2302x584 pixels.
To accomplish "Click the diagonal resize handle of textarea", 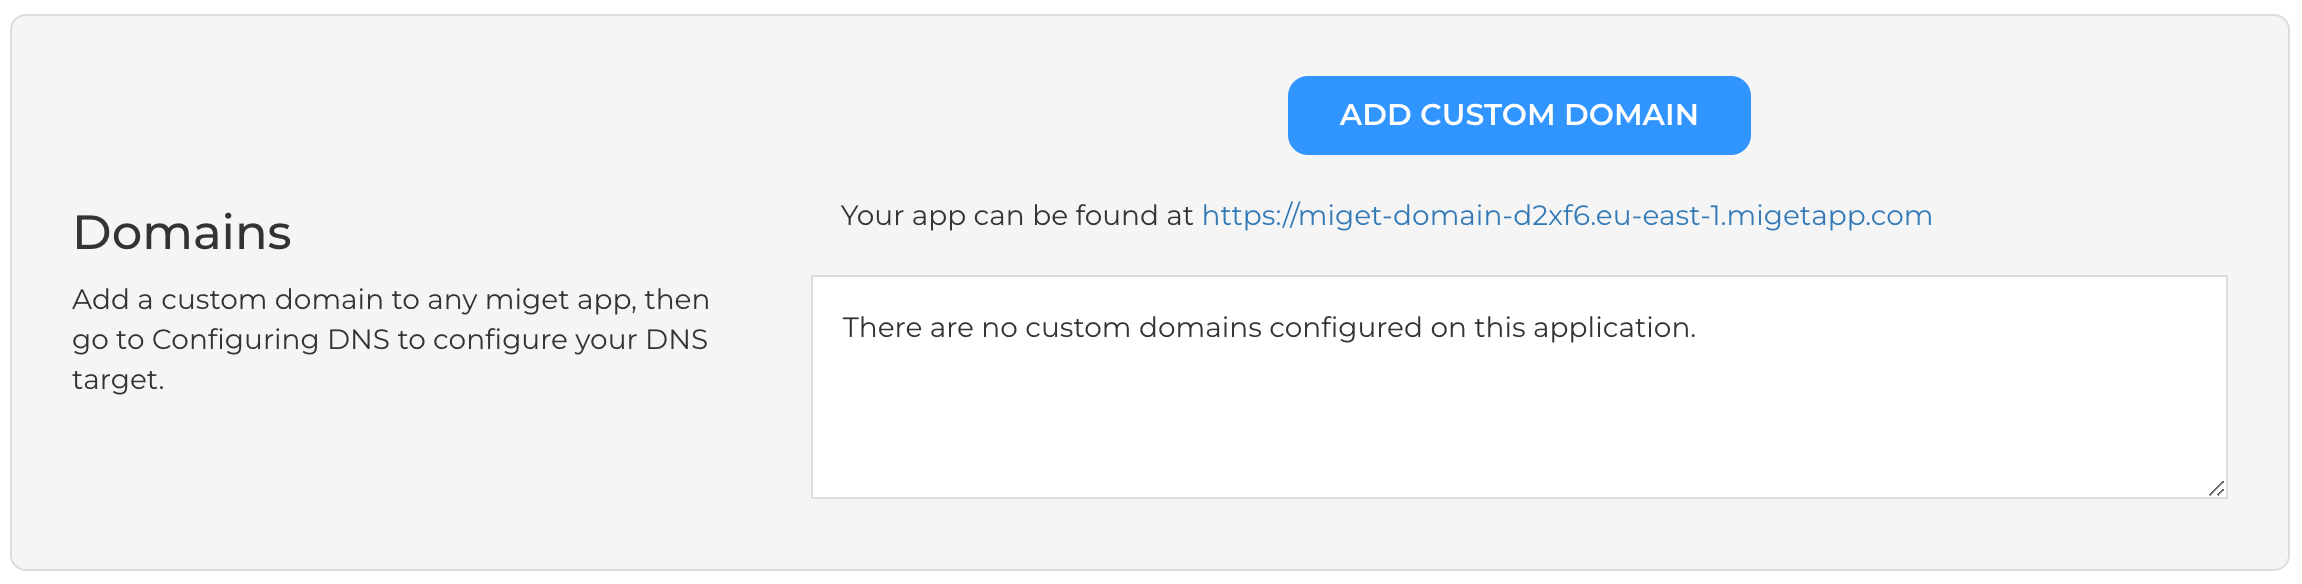I will click(x=2216, y=488).
